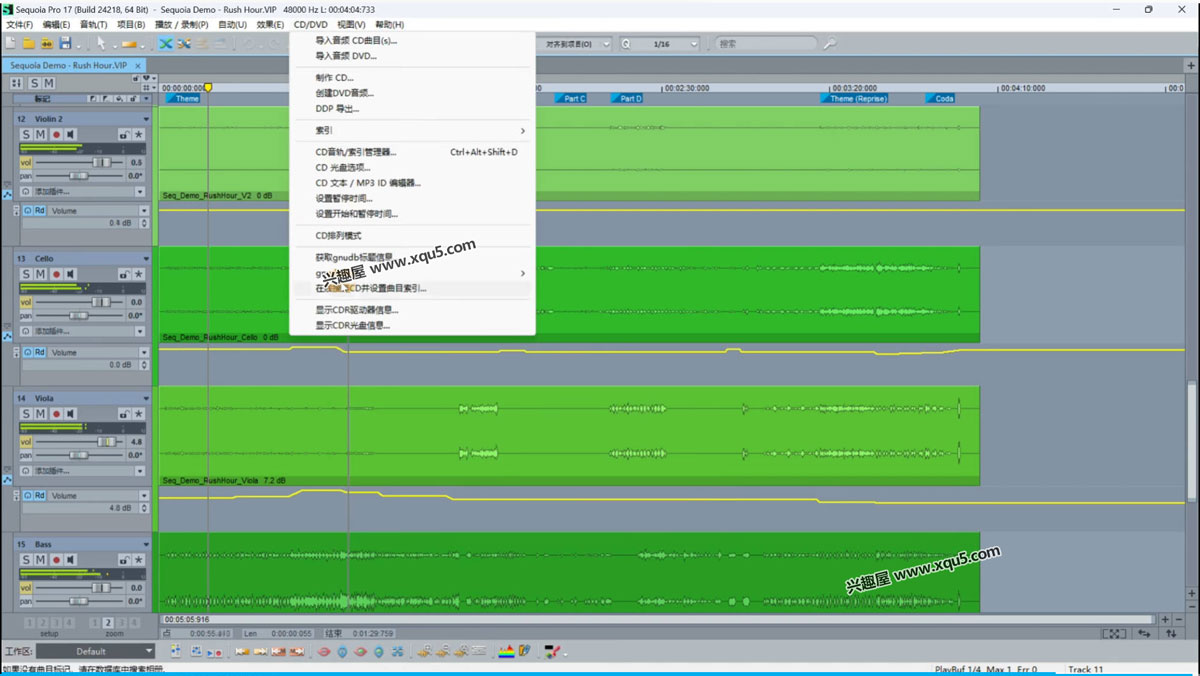
Task: Click the lock icon on Viola track
Action: point(123,414)
